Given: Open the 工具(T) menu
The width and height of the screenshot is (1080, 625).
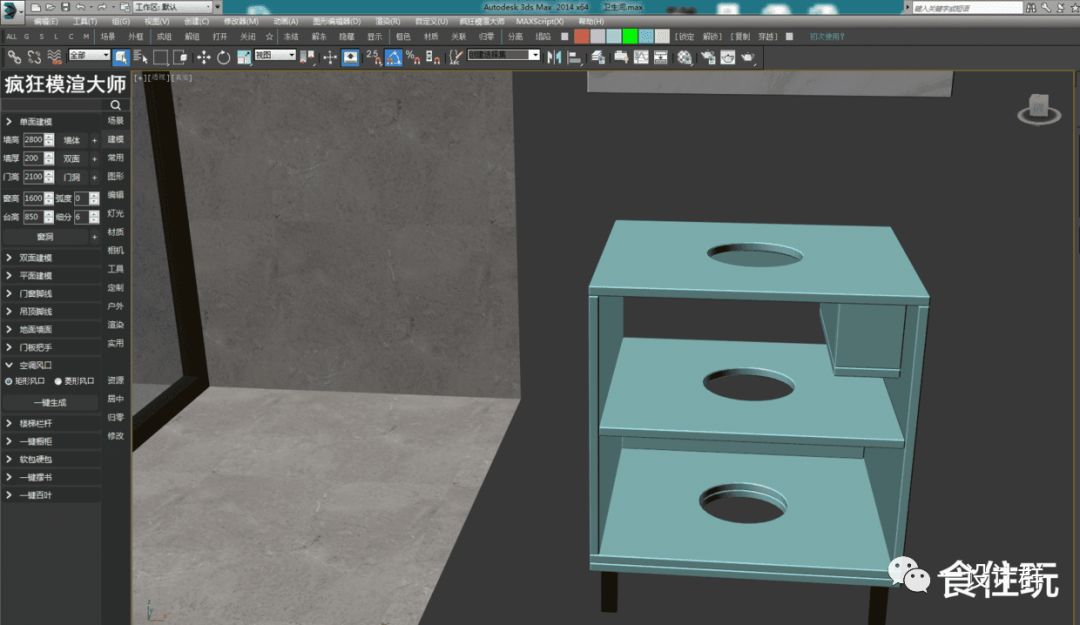Looking at the screenshot, I should point(85,21).
